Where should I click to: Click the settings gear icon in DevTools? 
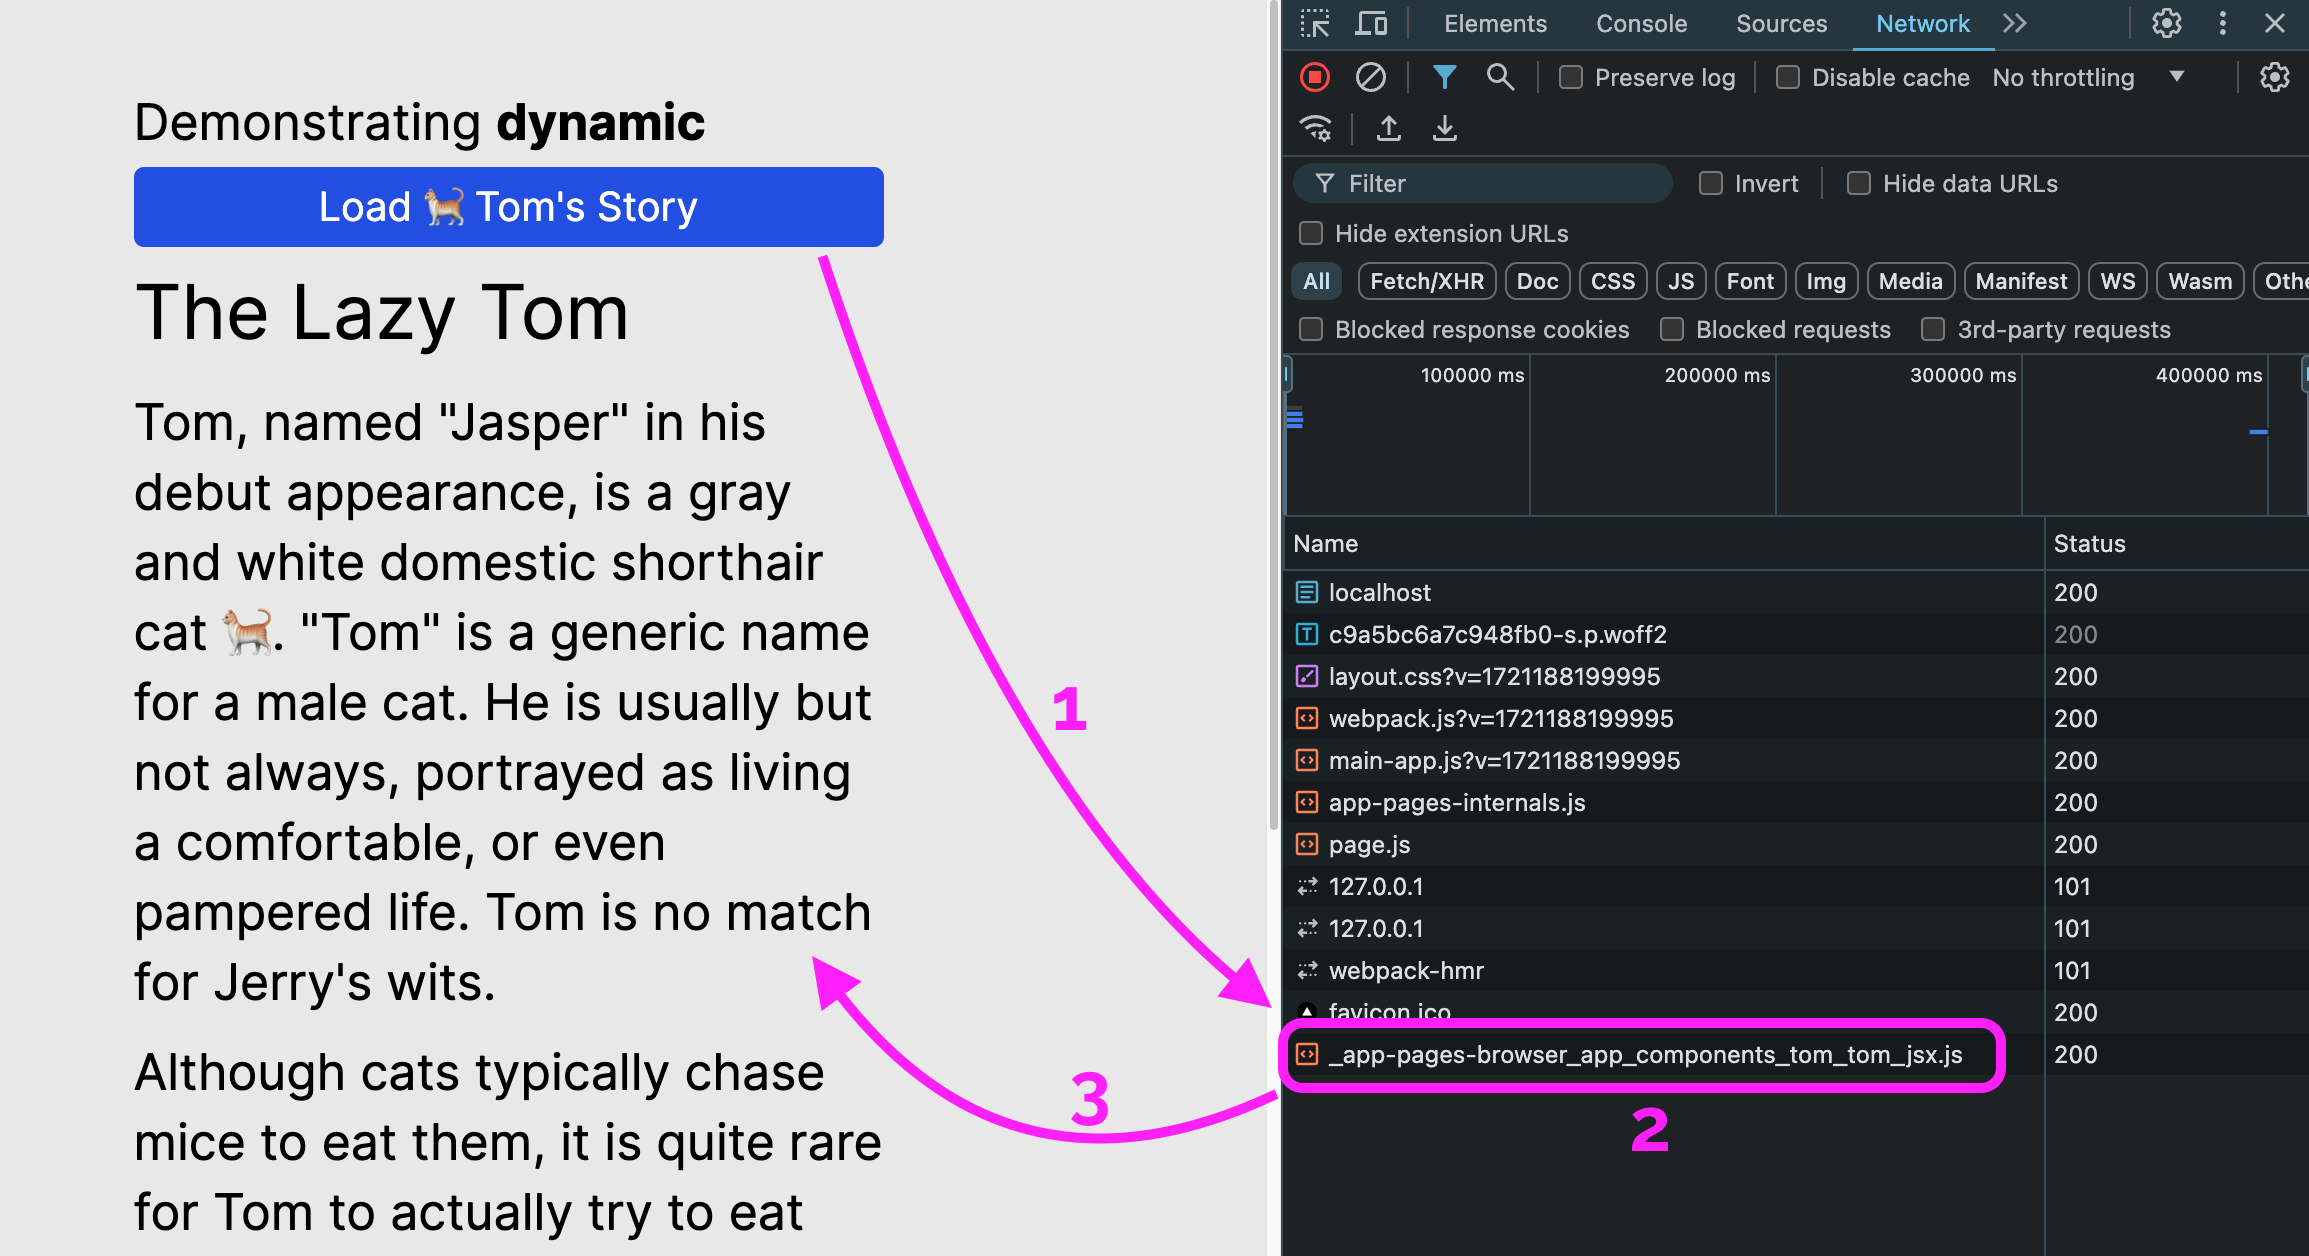[2165, 22]
